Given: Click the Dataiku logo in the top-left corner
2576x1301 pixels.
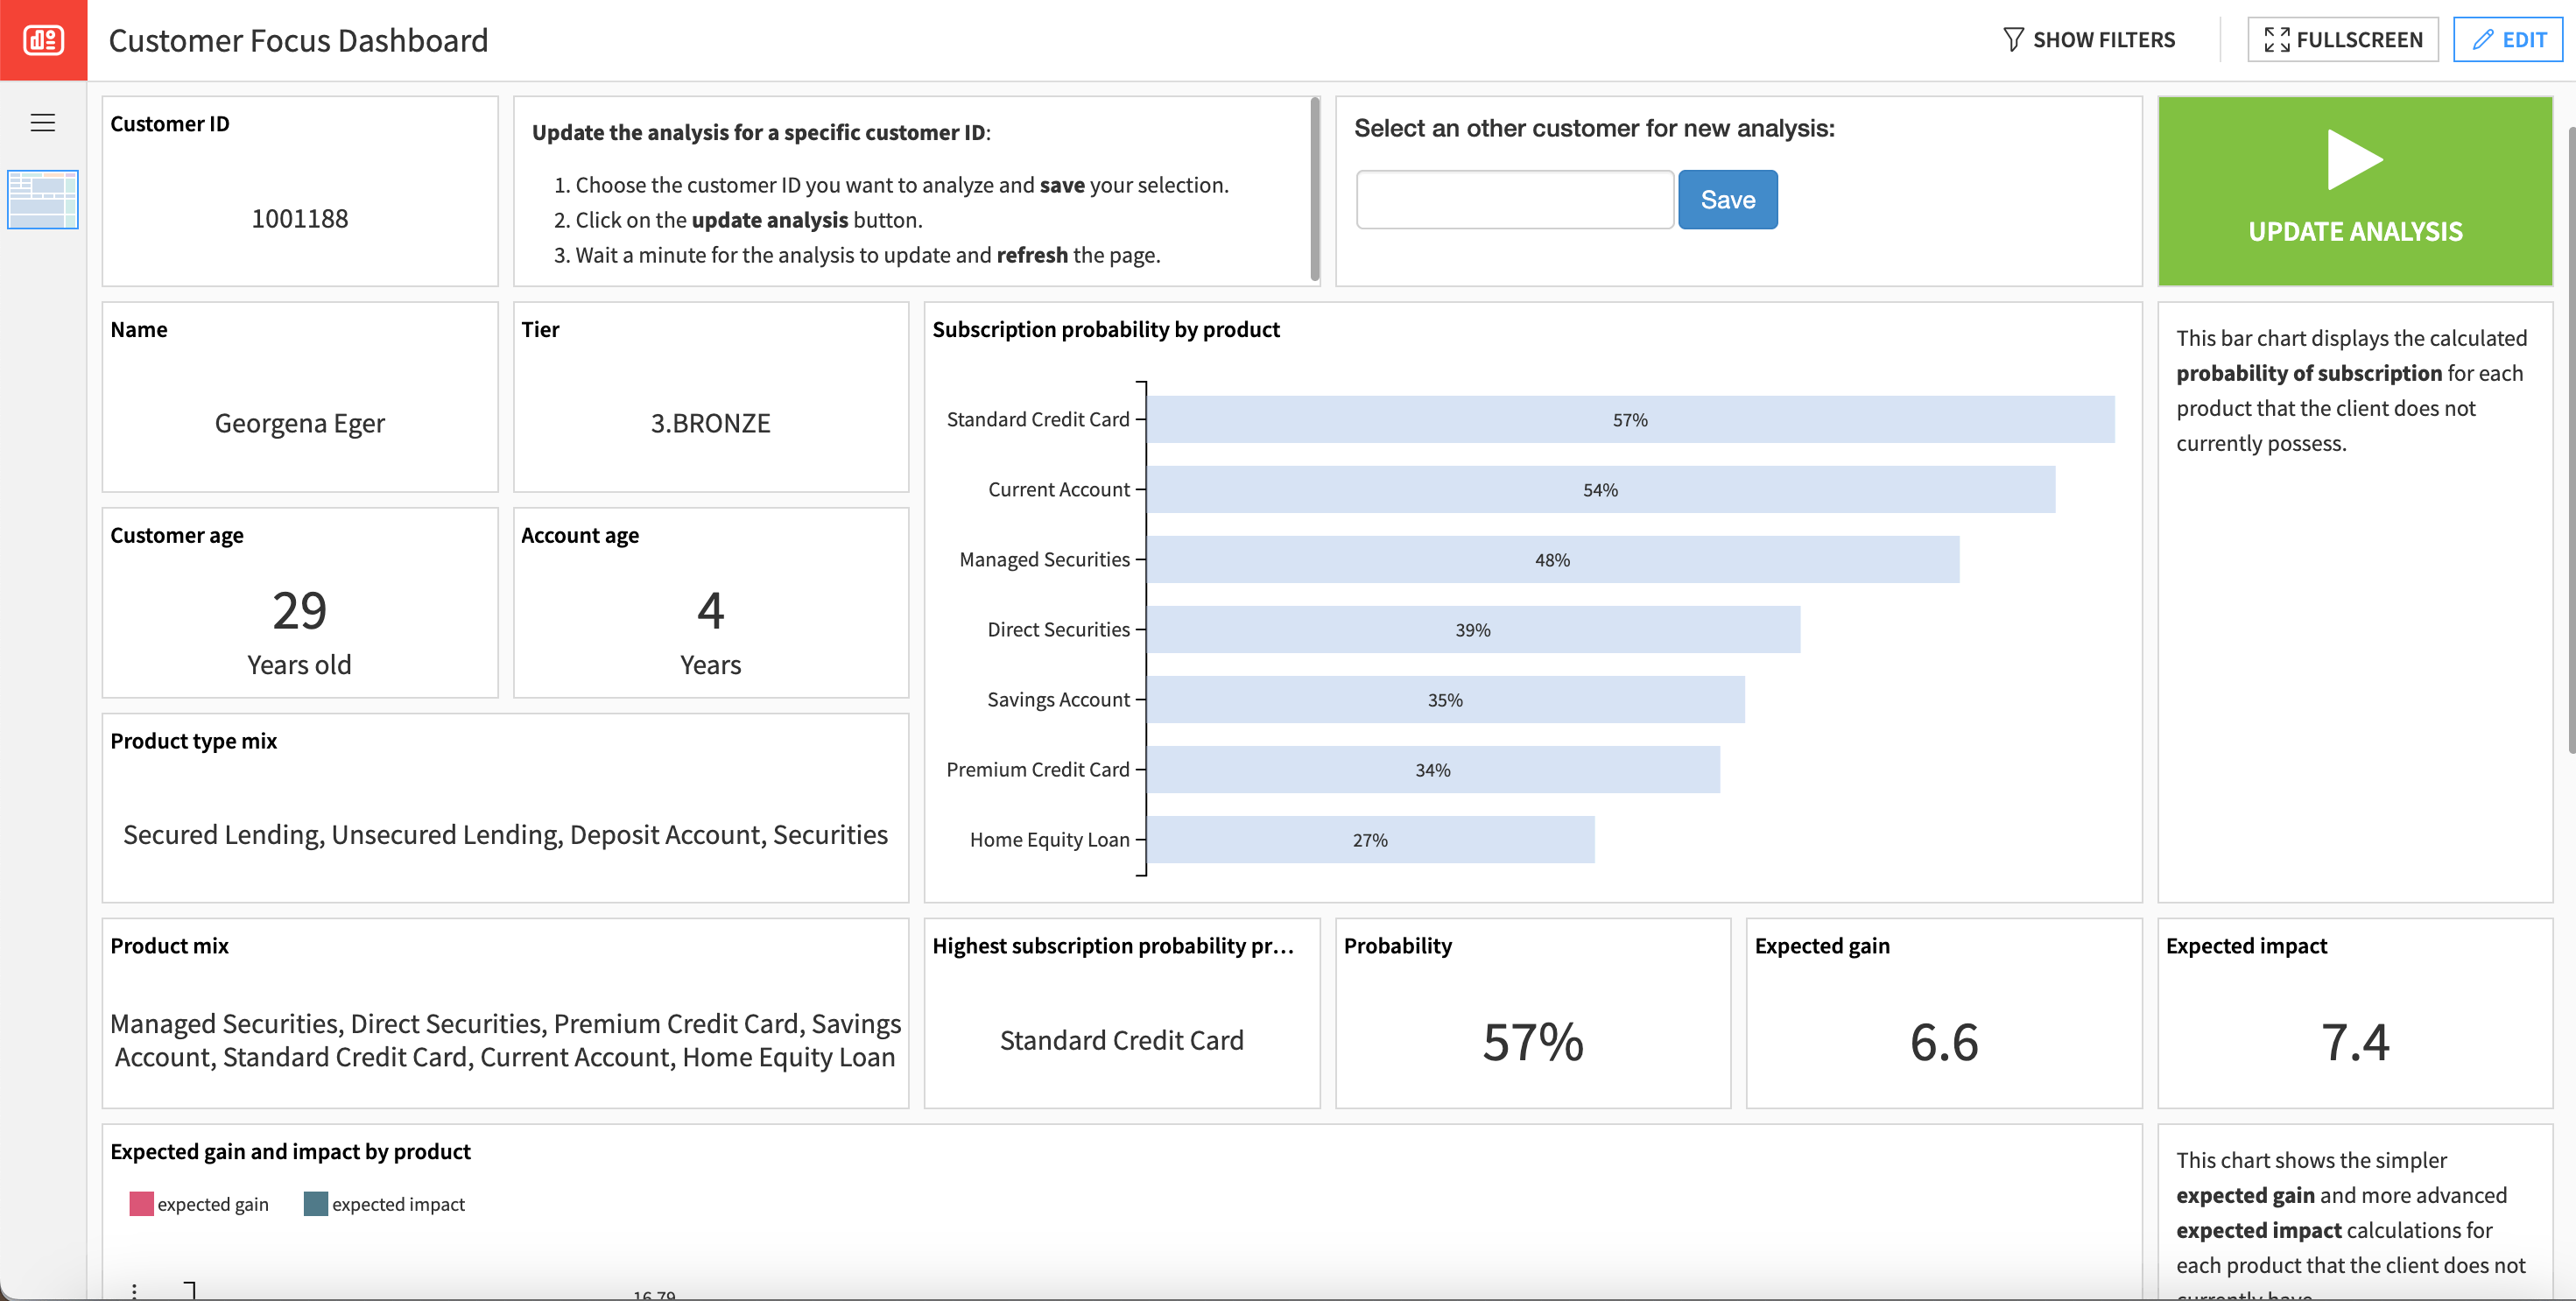Looking at the screenshot, I should pyautogui.click(x=43, y=40).
